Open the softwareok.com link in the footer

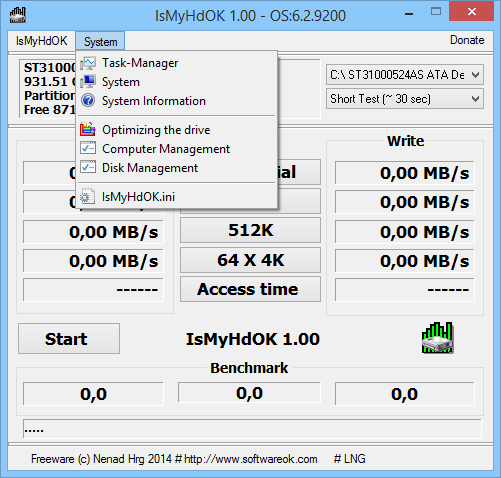[x=251, y=459]
